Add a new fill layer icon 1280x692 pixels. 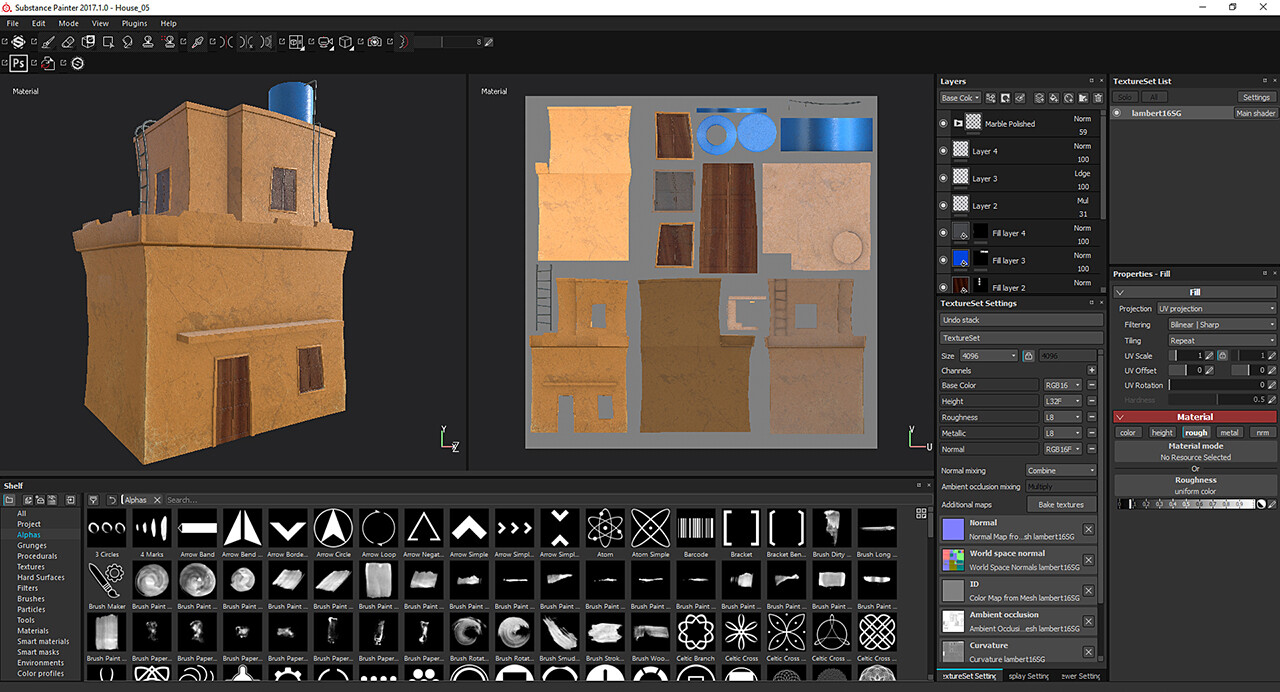point(1054,98)
